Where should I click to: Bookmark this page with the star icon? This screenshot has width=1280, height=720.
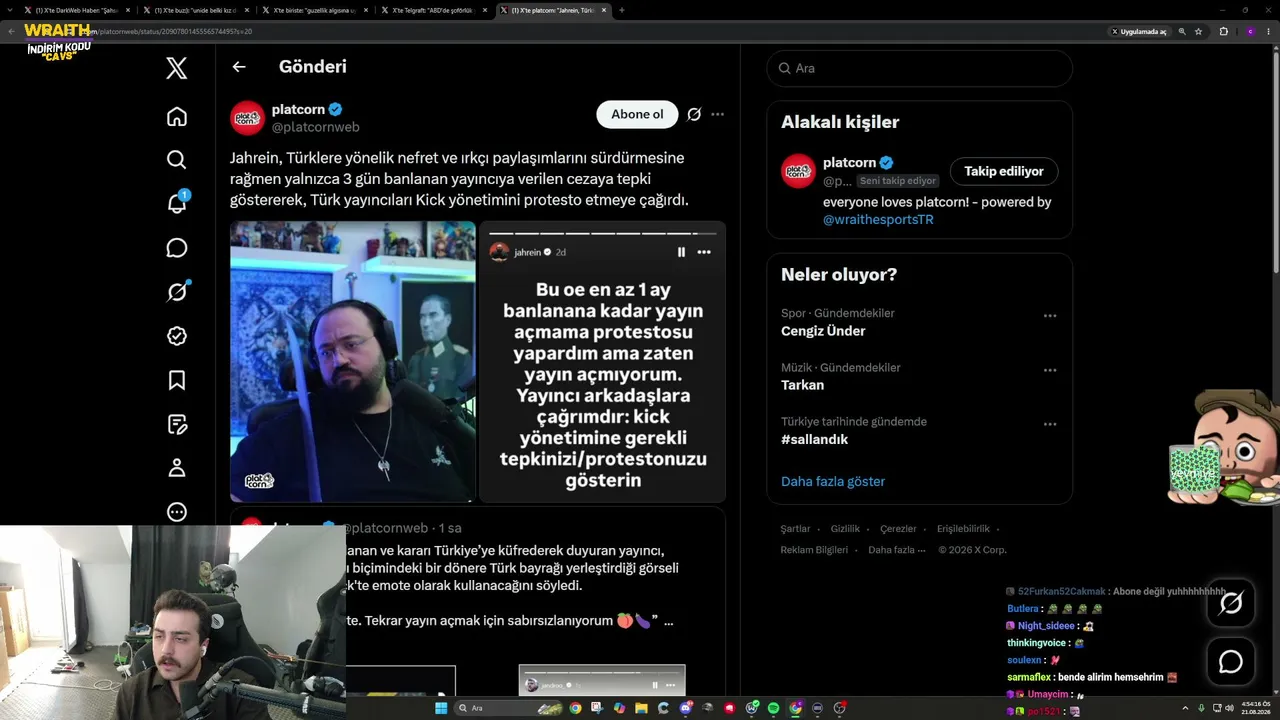coord(1198,32)
